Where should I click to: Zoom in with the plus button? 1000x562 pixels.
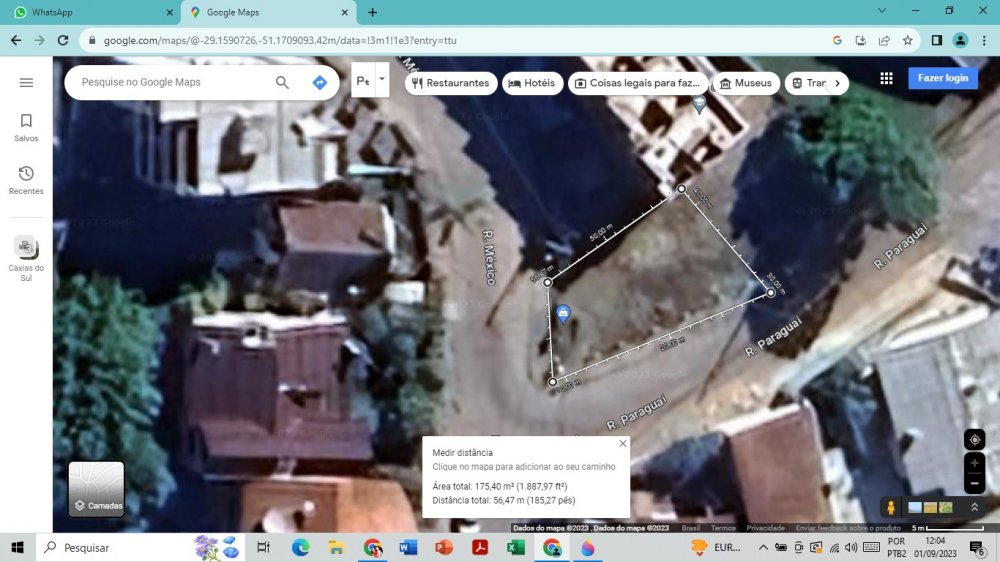coord(975,463)
